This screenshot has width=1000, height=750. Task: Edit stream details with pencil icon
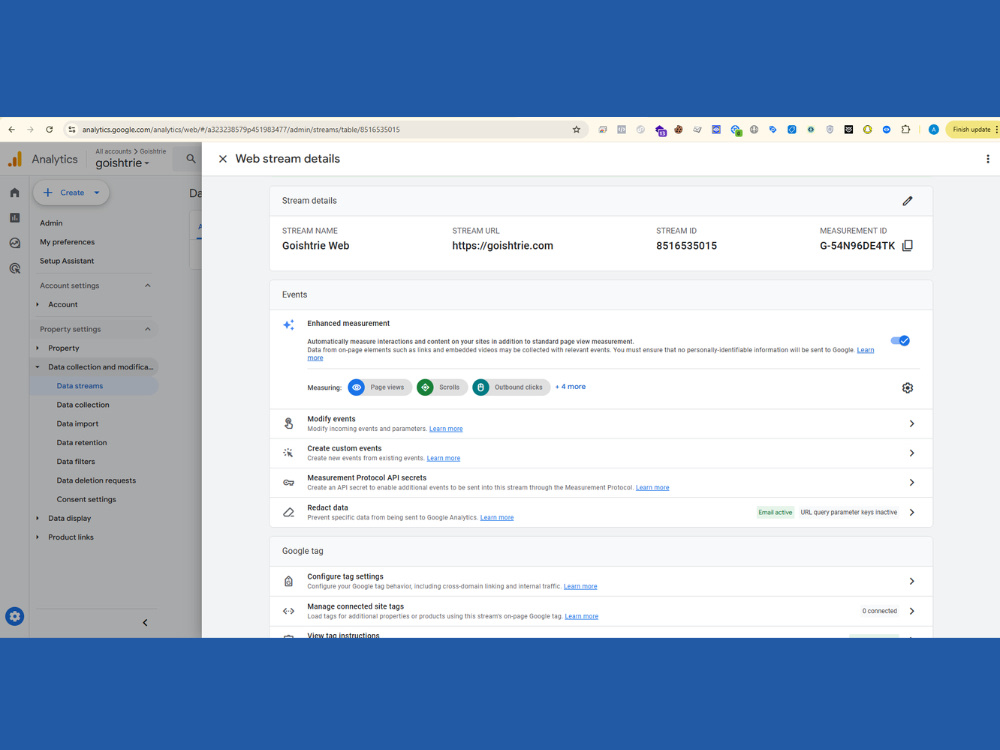click(x=907, y=201)
